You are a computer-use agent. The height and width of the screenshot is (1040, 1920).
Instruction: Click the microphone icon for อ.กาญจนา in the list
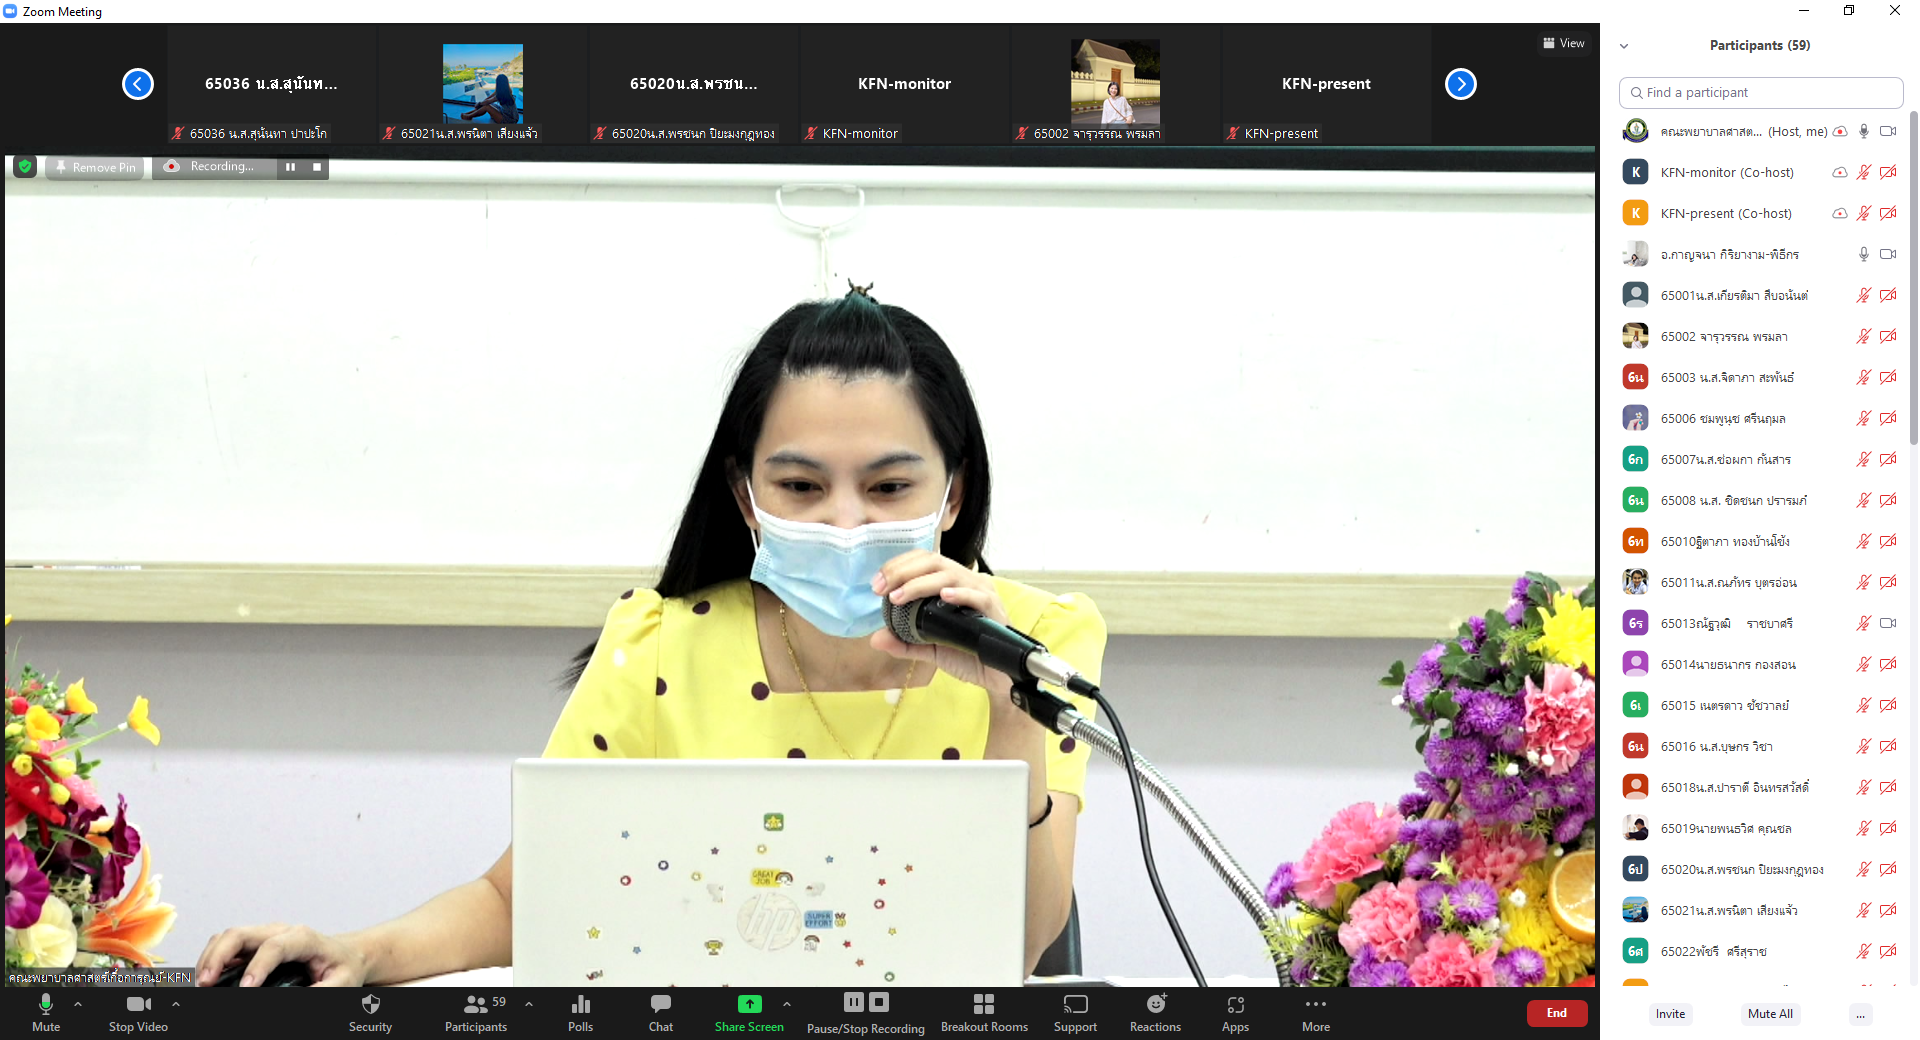coord(1864,254)
